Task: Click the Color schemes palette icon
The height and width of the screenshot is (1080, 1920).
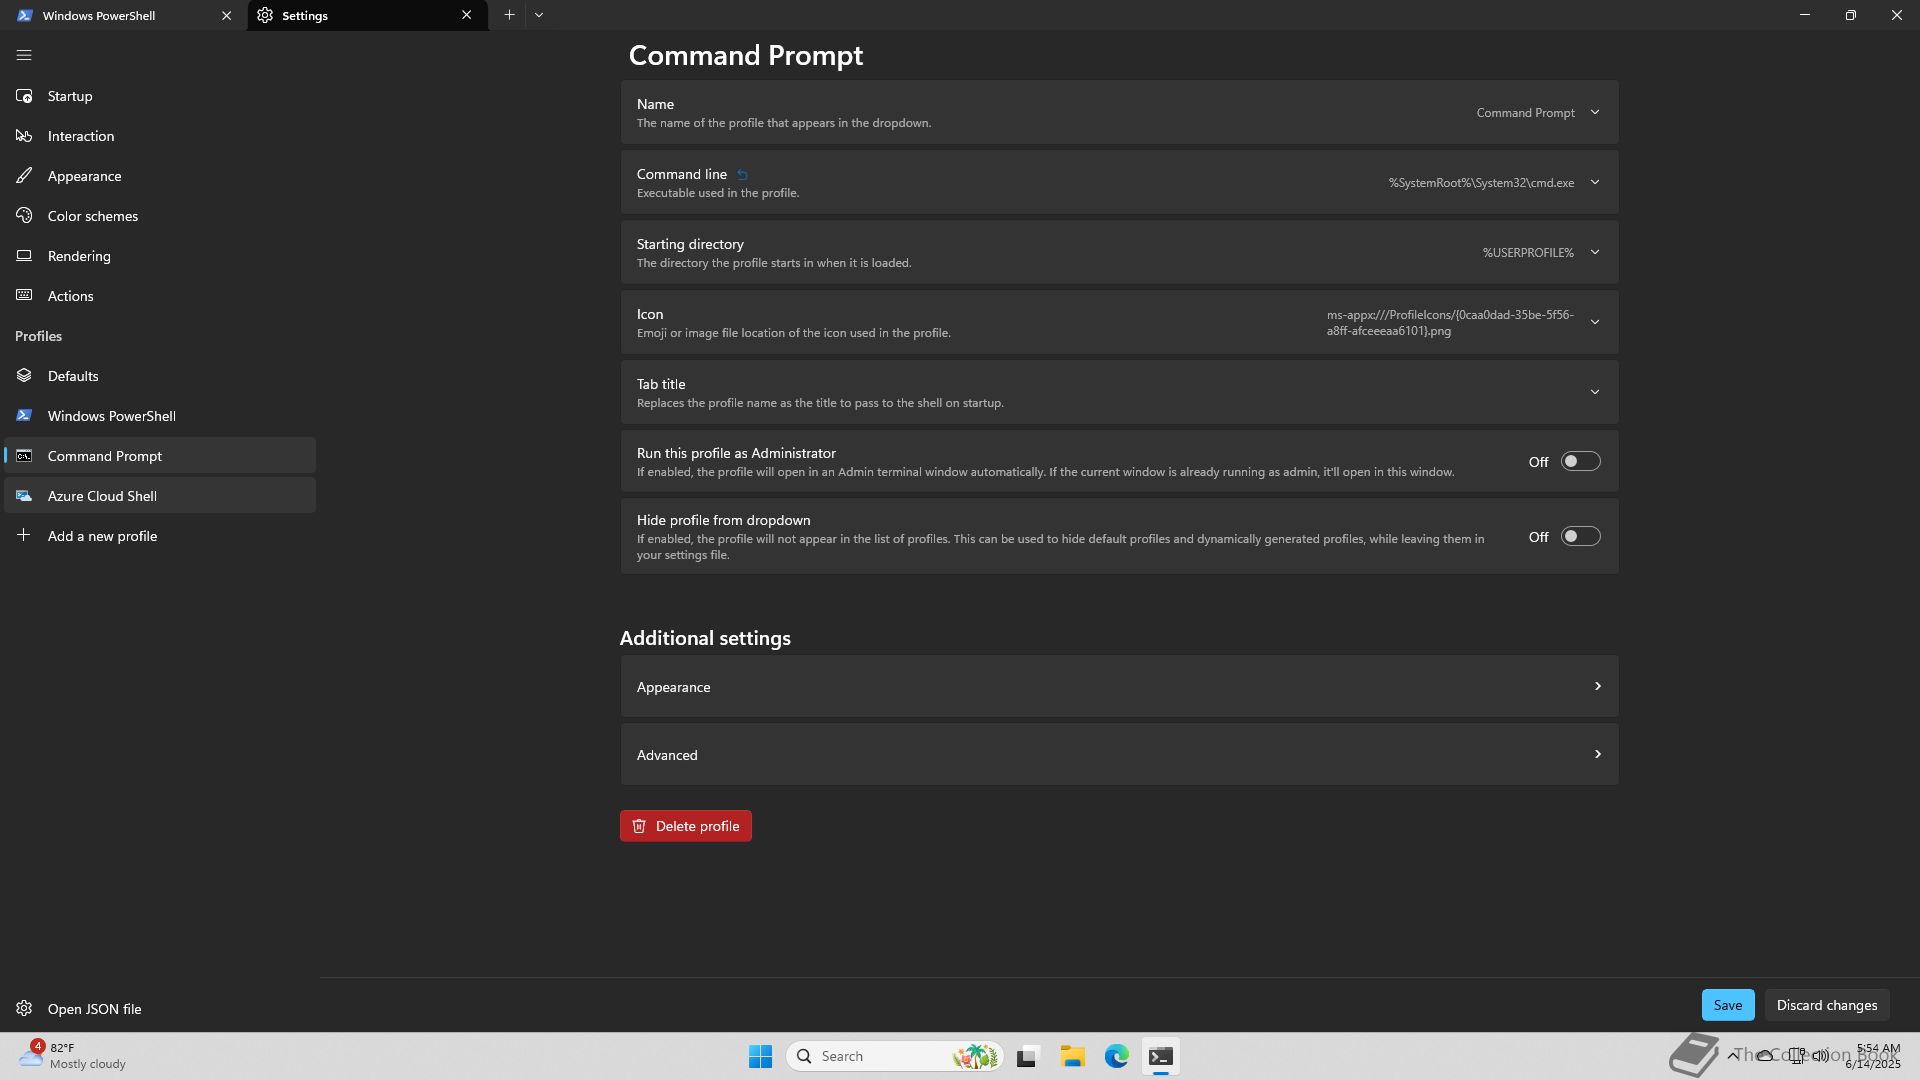Action: click(24, 216)
